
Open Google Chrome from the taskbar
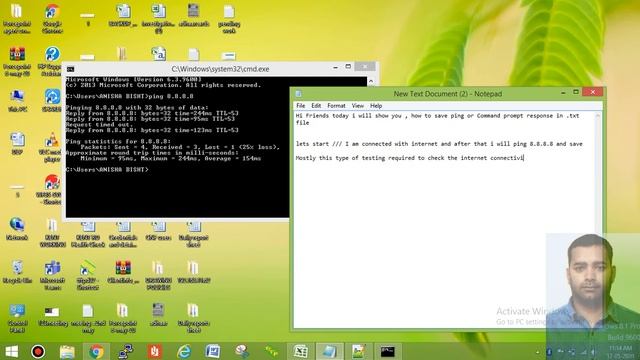click(96, 351)
